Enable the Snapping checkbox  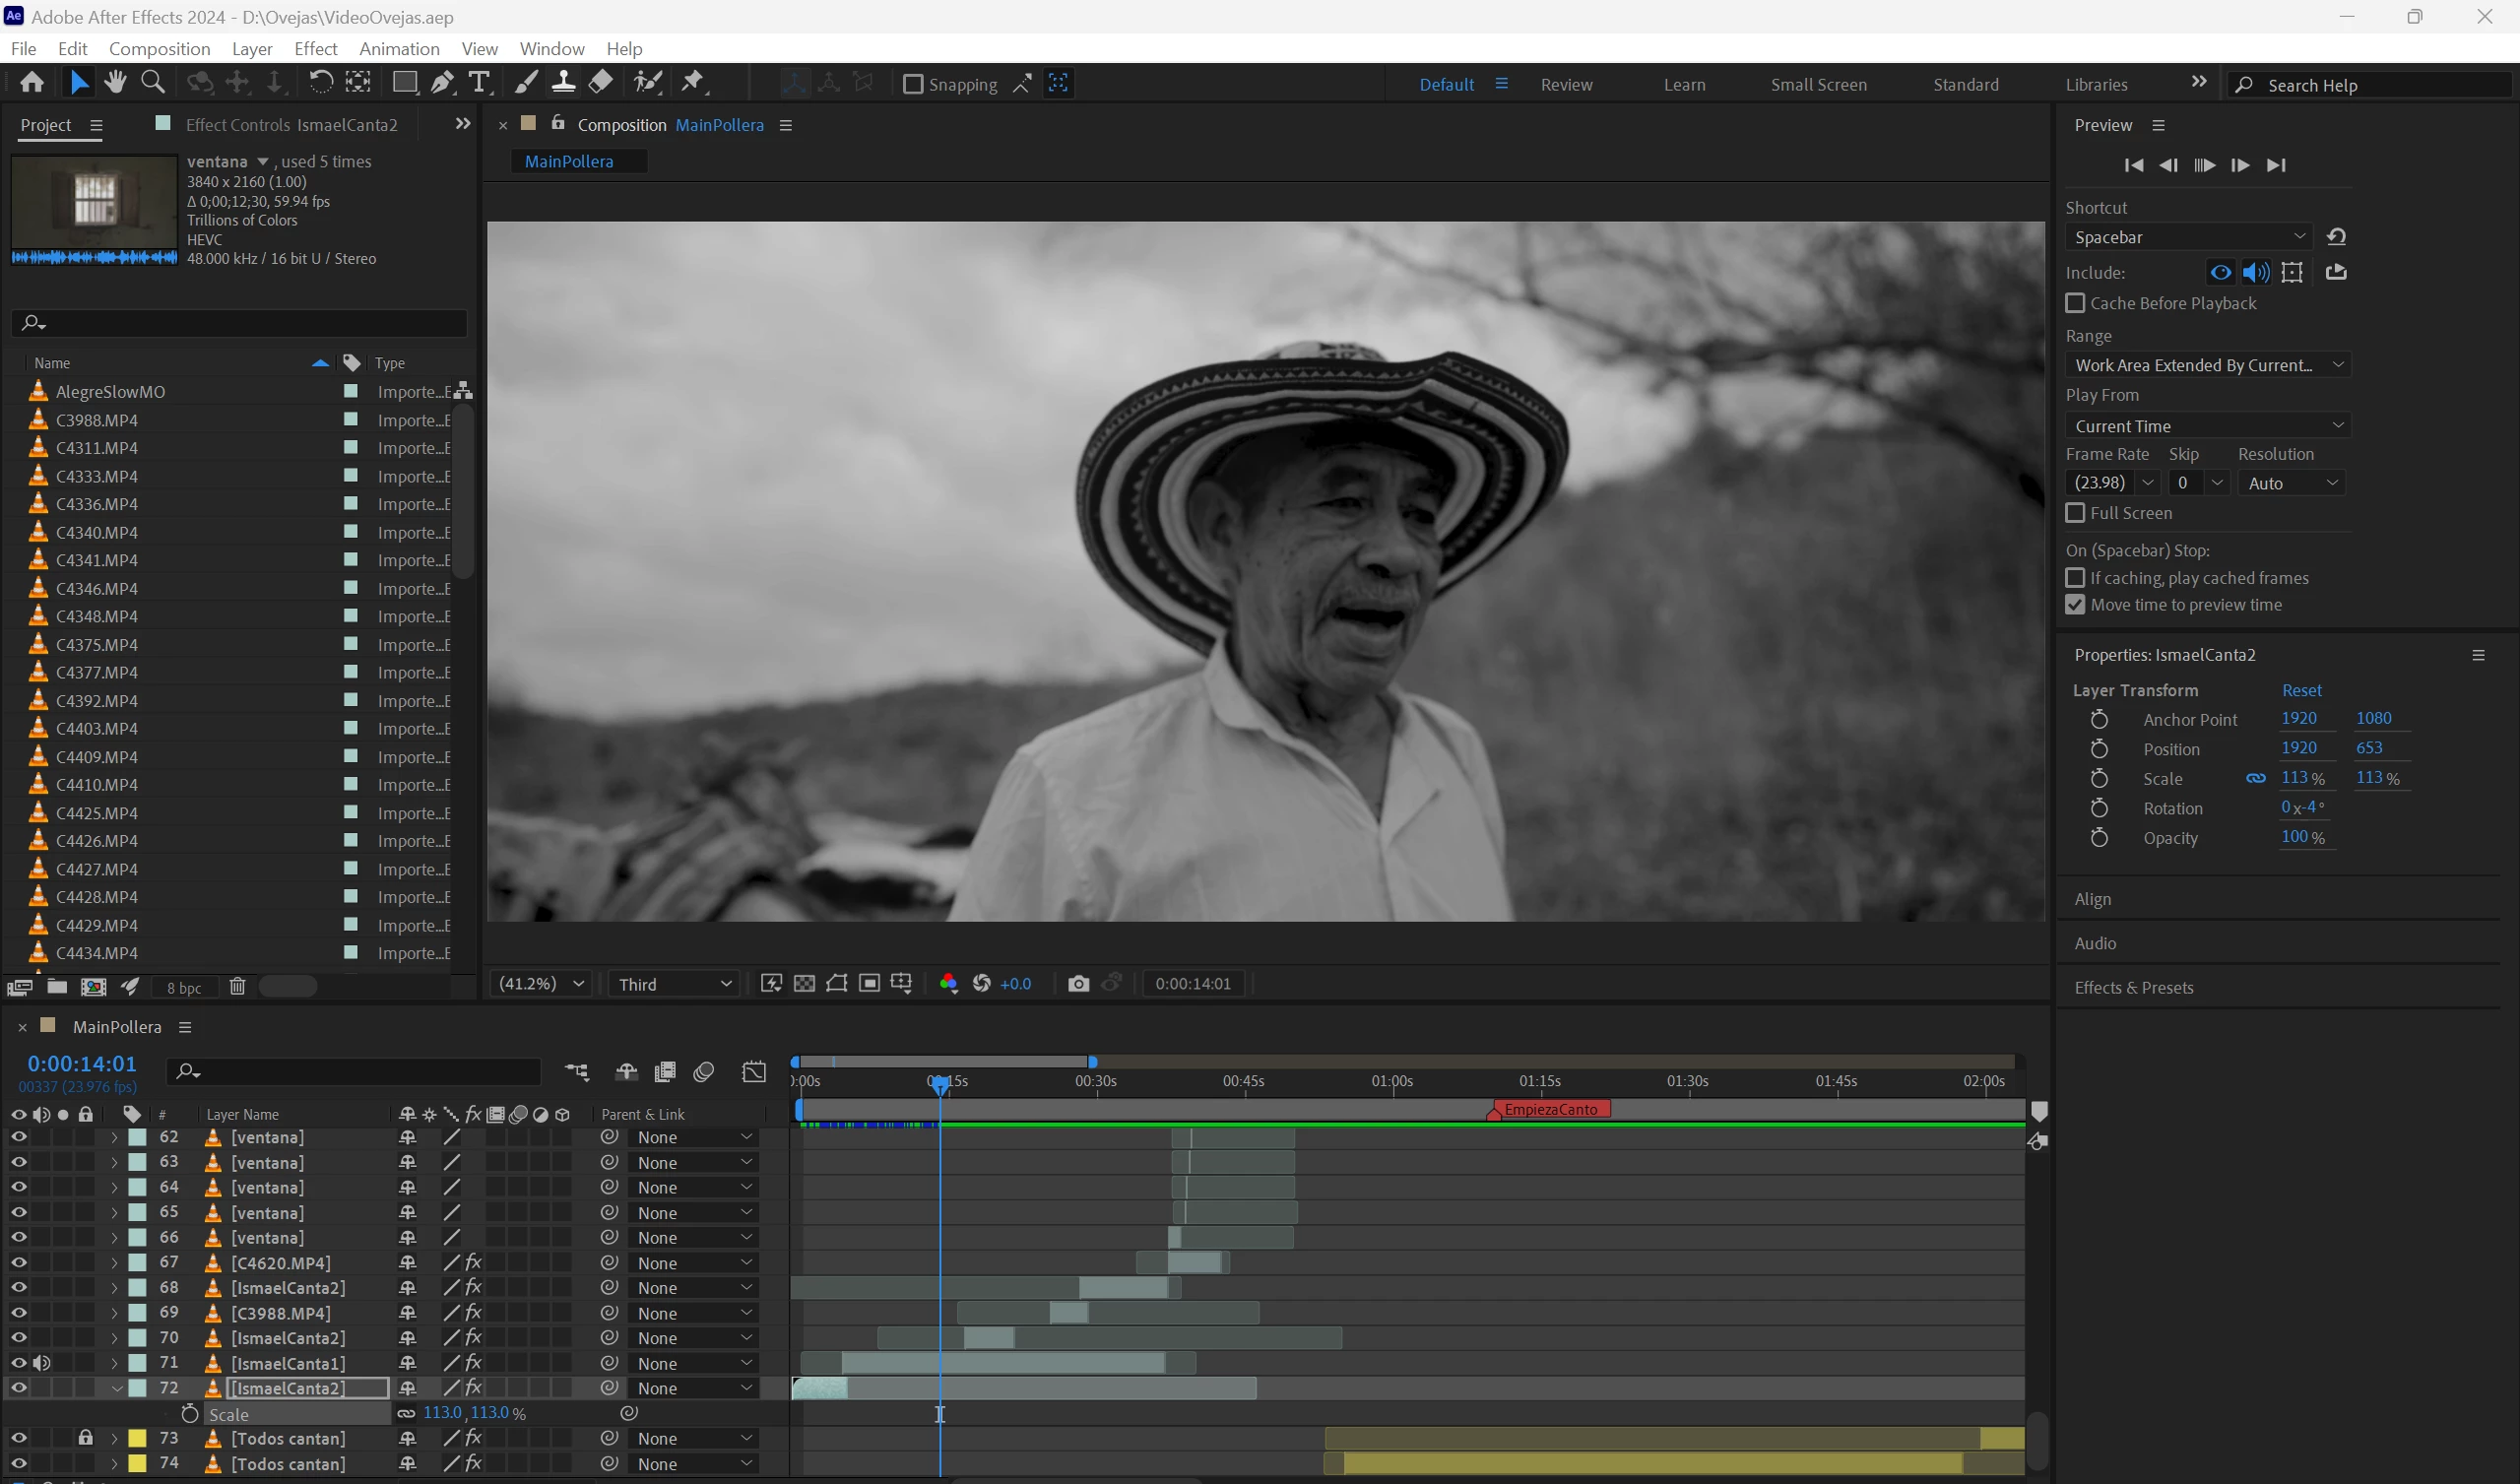pyautogui.click(x=912, y=84)
